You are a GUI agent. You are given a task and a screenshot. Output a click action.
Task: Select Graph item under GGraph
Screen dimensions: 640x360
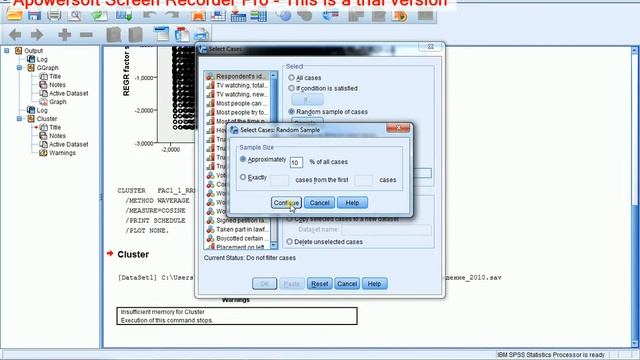click(x=58, y=102)
